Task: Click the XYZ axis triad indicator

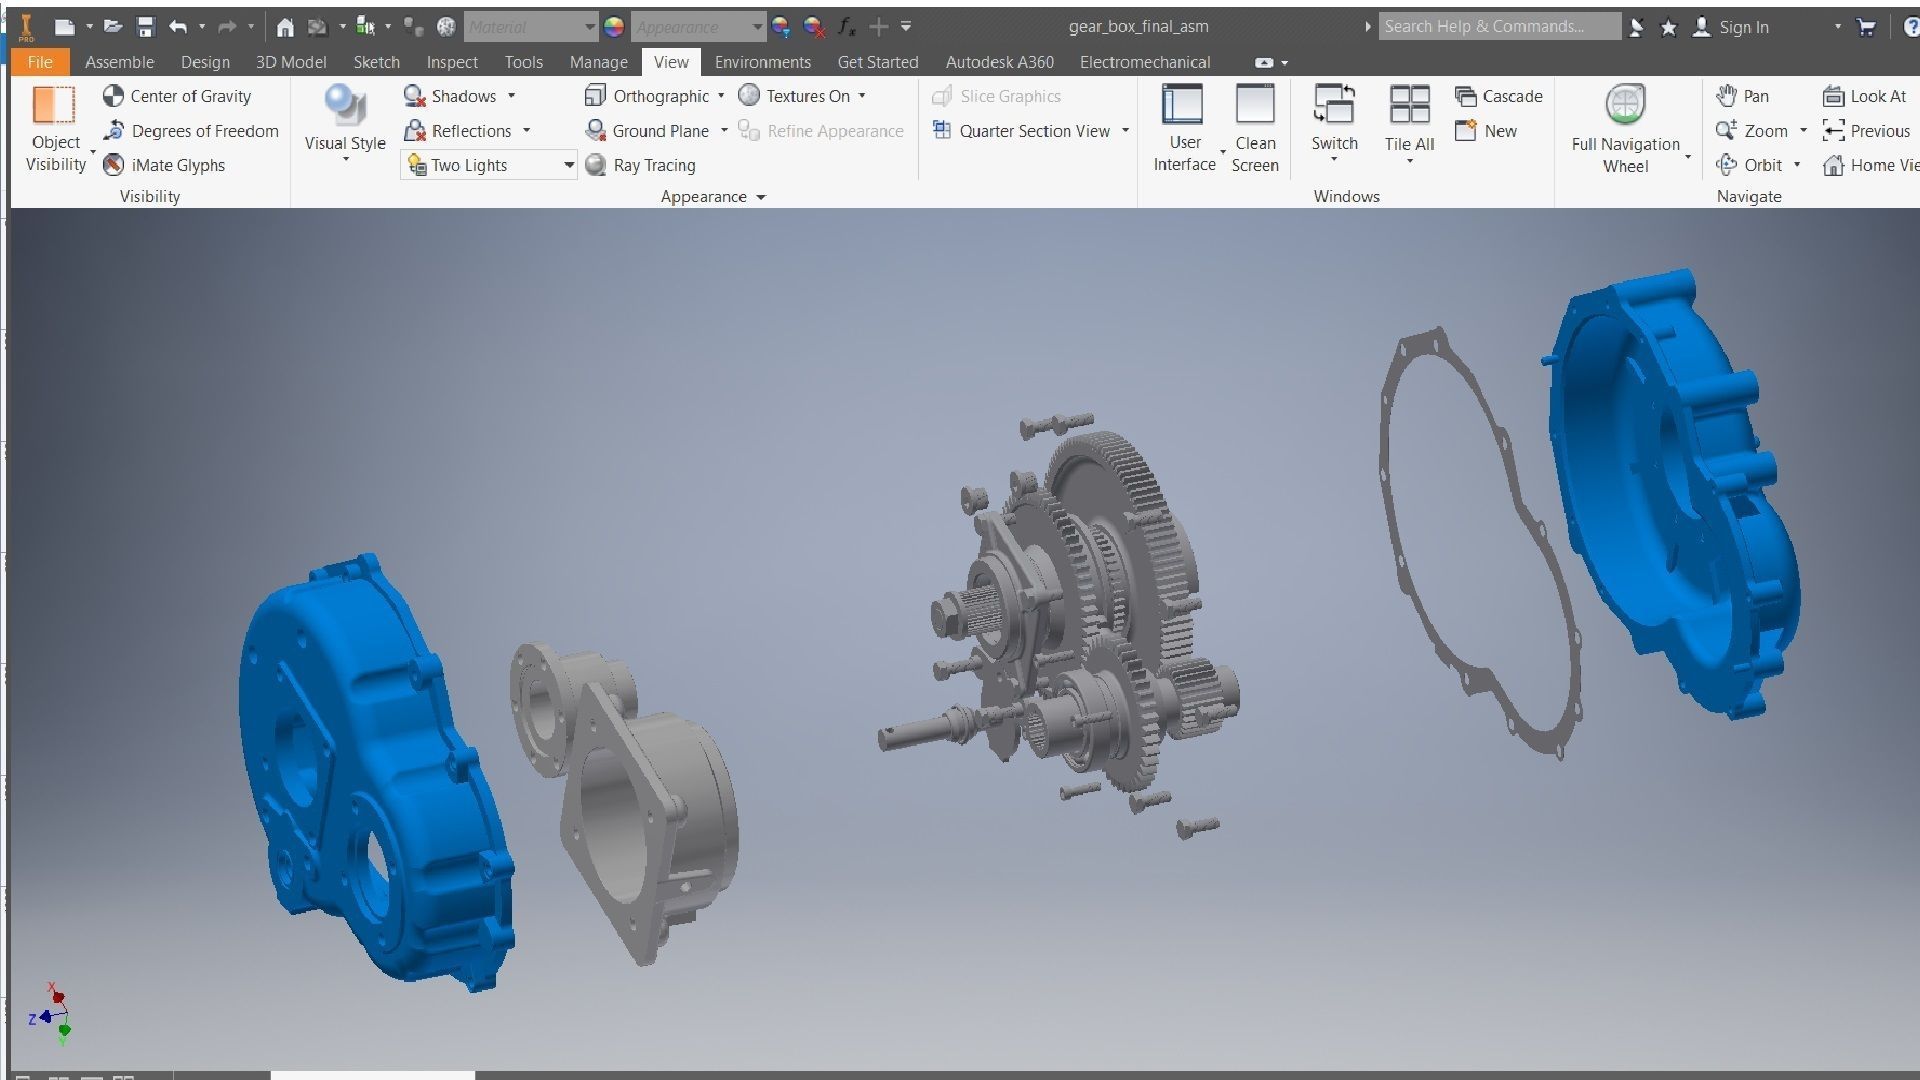Action: pos(50,1014)
